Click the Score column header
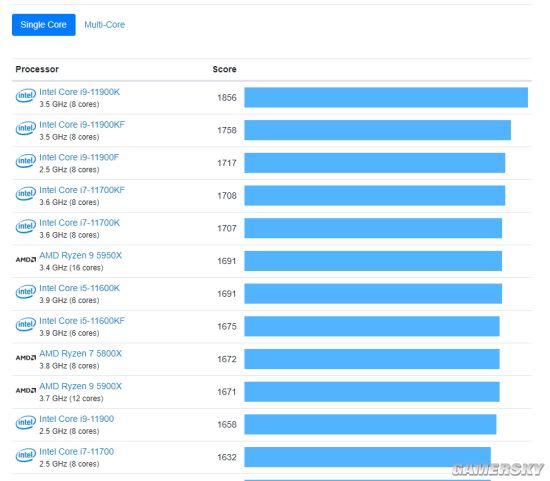Viewport: 550px width, 481px height. pyautogui.click(x=224, y=69)
